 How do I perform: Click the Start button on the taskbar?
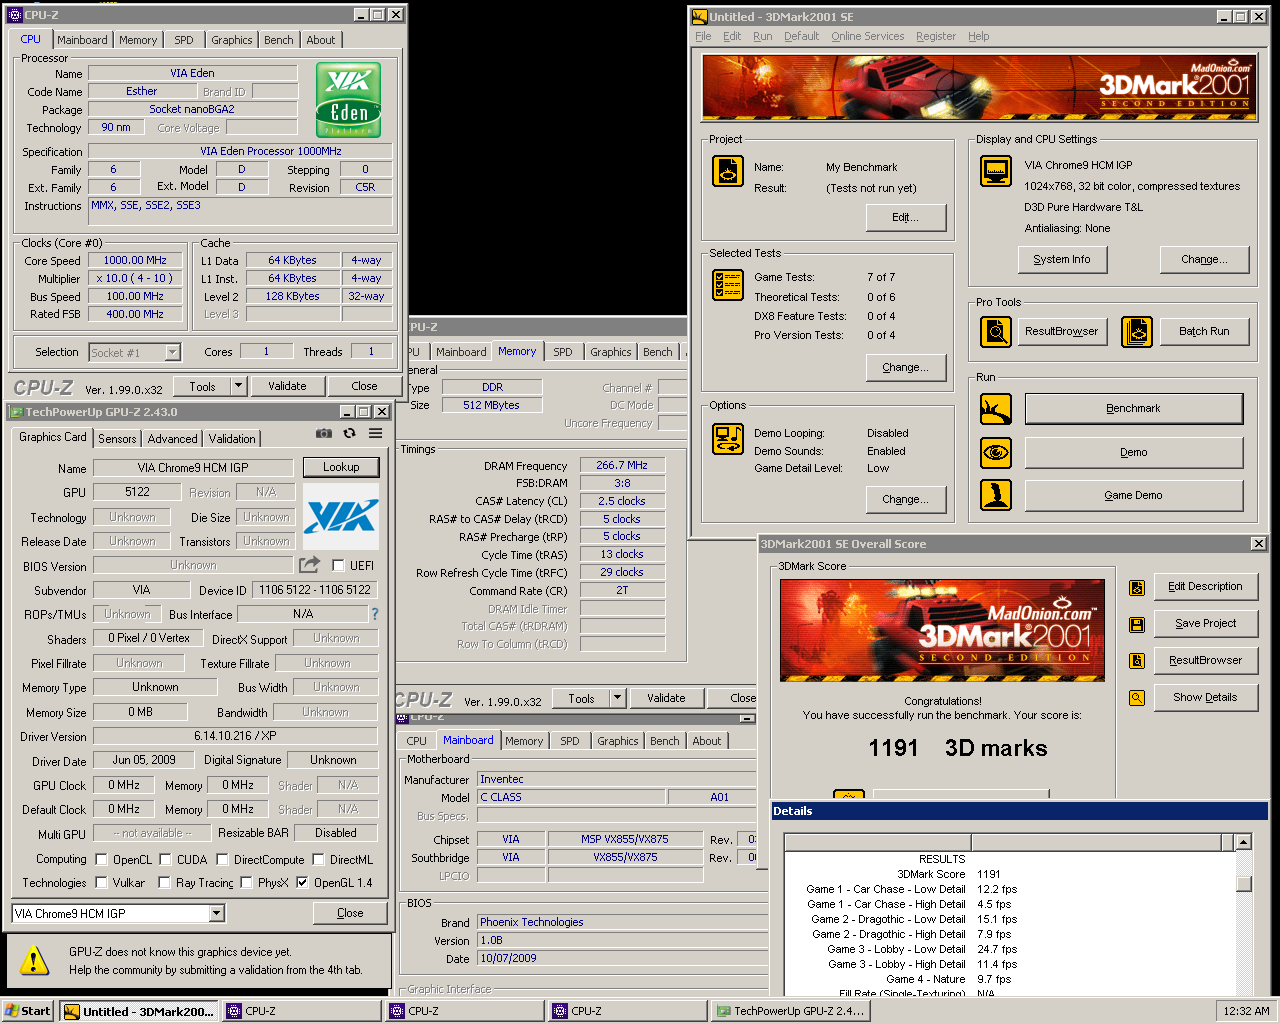tap(28, 1011)
